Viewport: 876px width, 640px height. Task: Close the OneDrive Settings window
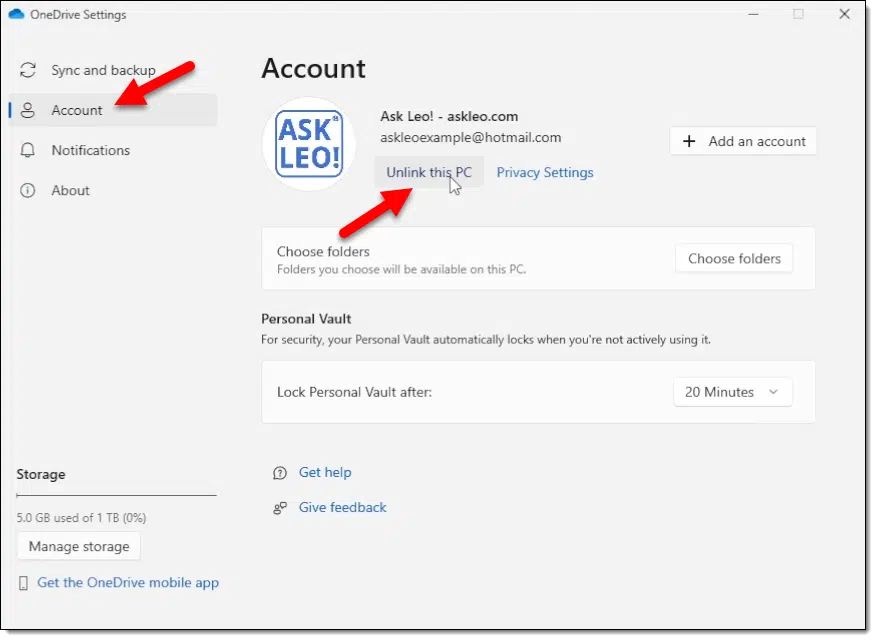pyautogui.click(x=844, y=14)
